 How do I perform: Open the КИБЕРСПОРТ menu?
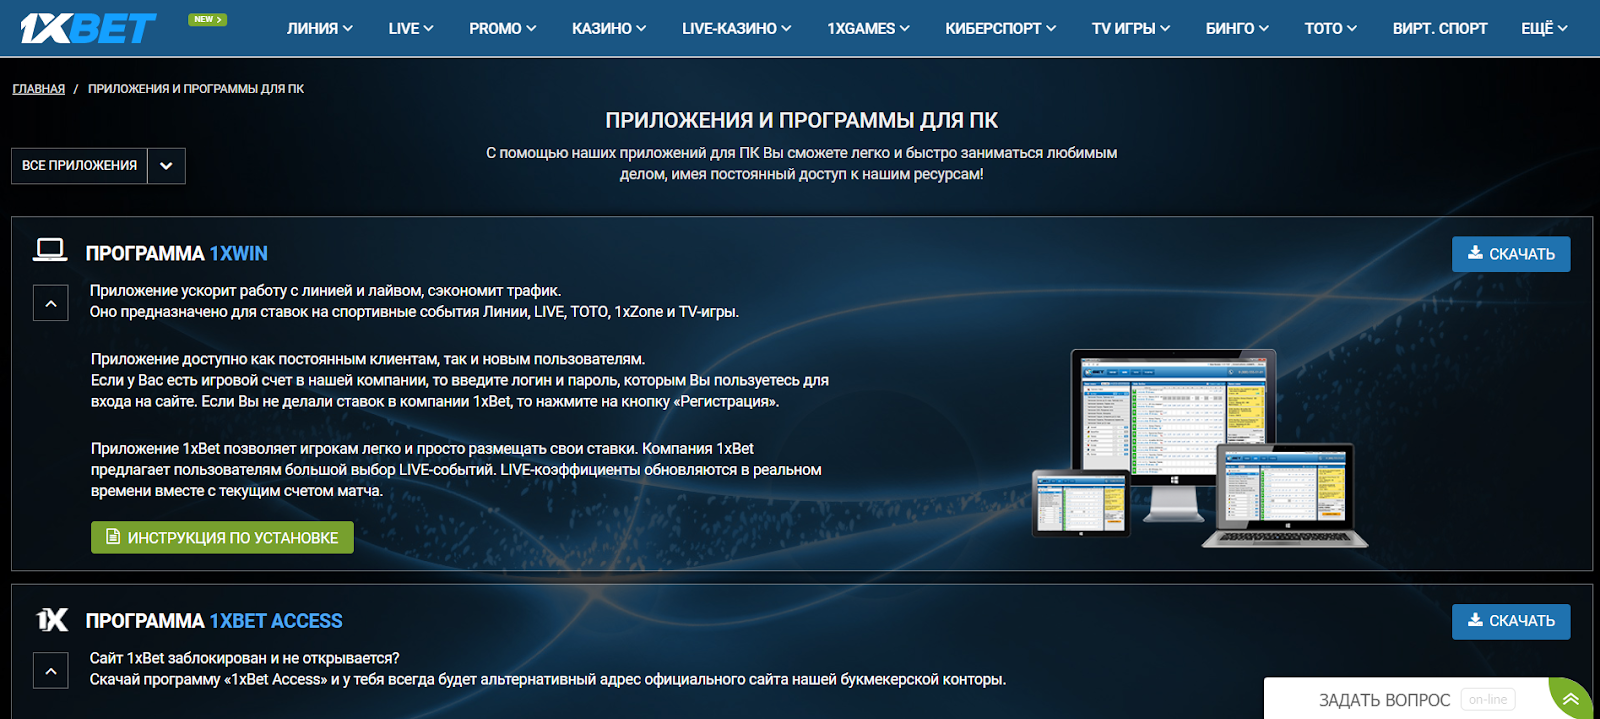(x=1001, y=29)
